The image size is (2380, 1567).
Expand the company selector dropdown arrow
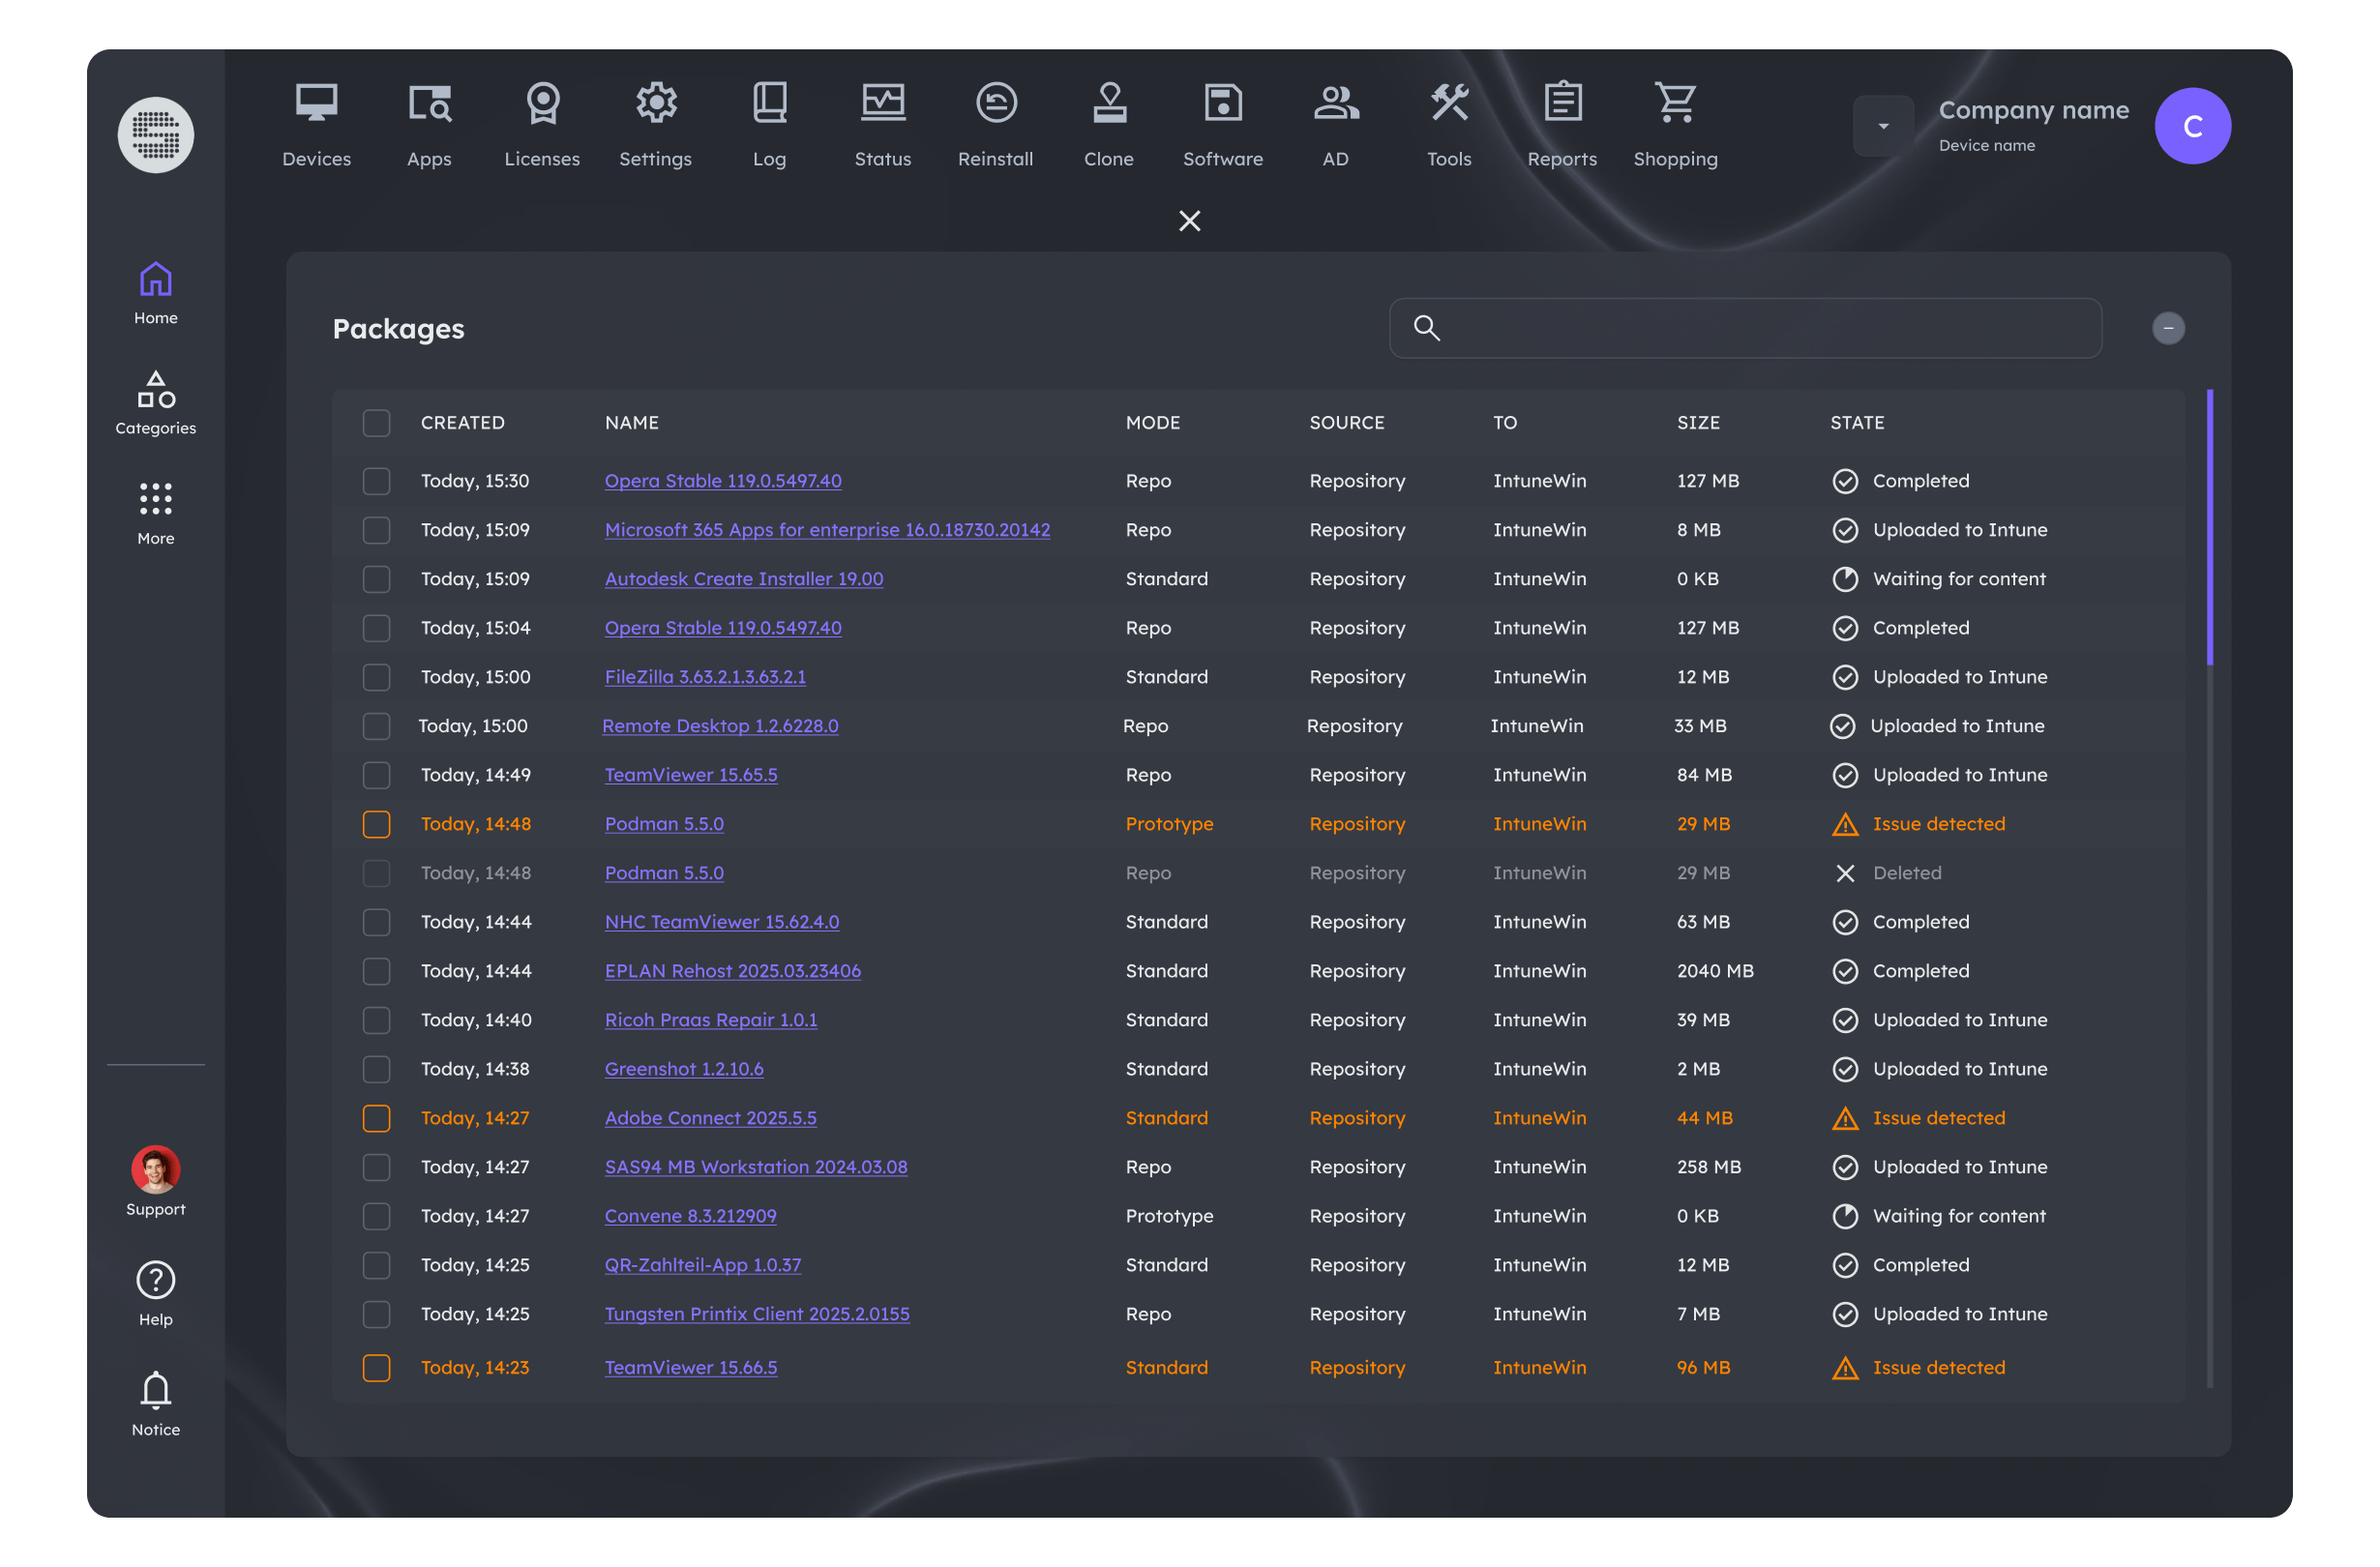[x=1883, y=126]
